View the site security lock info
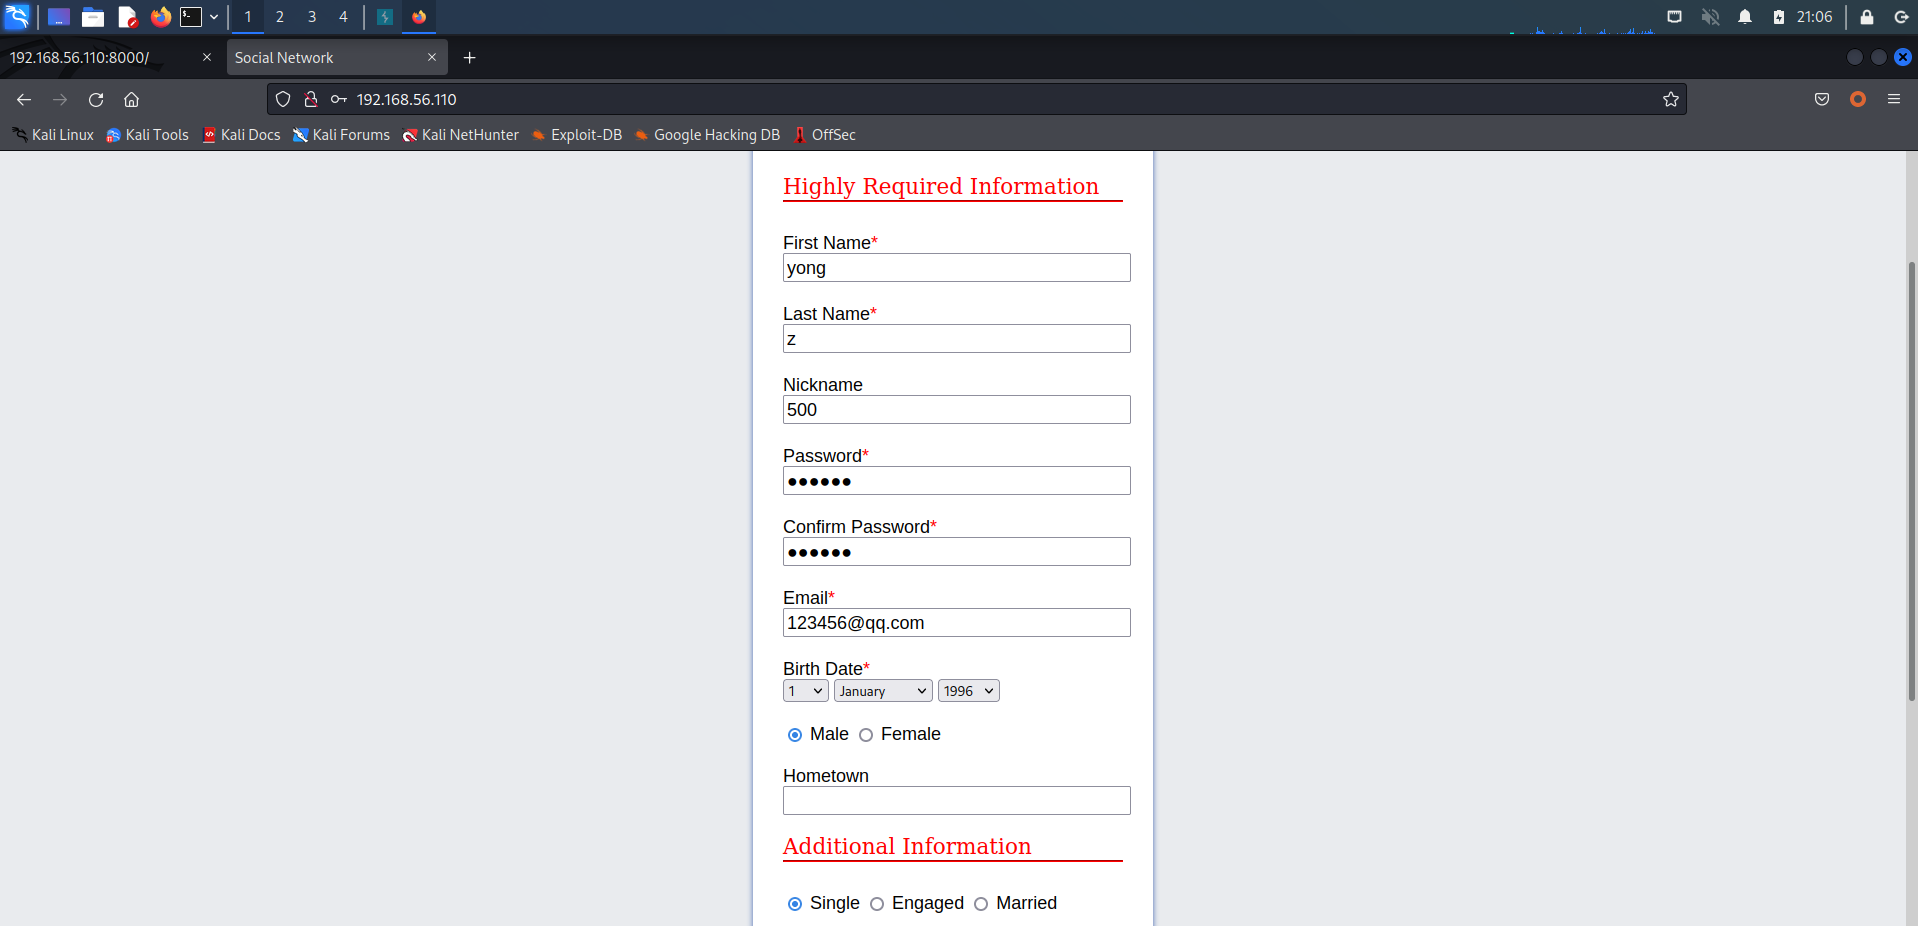Image resolution: width=1918 pixels, height=926 pixels. tap(311, 99)
